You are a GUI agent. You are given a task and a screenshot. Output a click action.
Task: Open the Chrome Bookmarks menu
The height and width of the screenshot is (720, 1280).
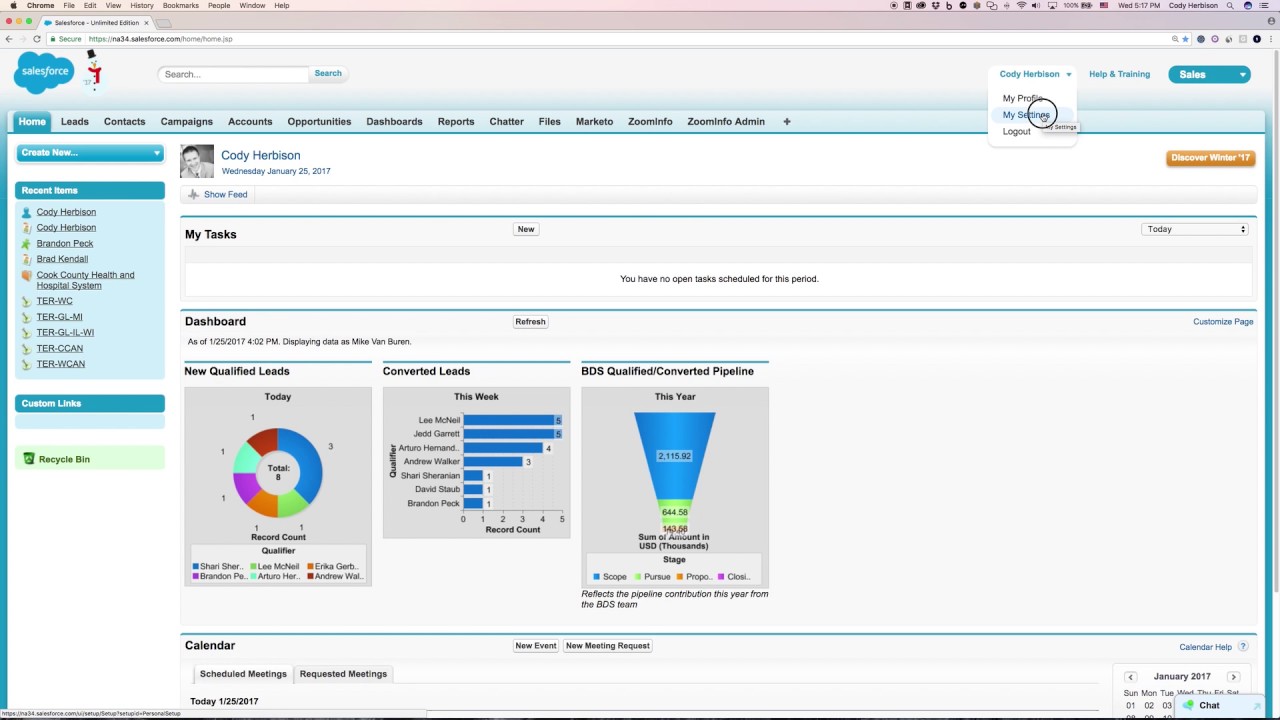pyautogui.click(x=181, y=5)
